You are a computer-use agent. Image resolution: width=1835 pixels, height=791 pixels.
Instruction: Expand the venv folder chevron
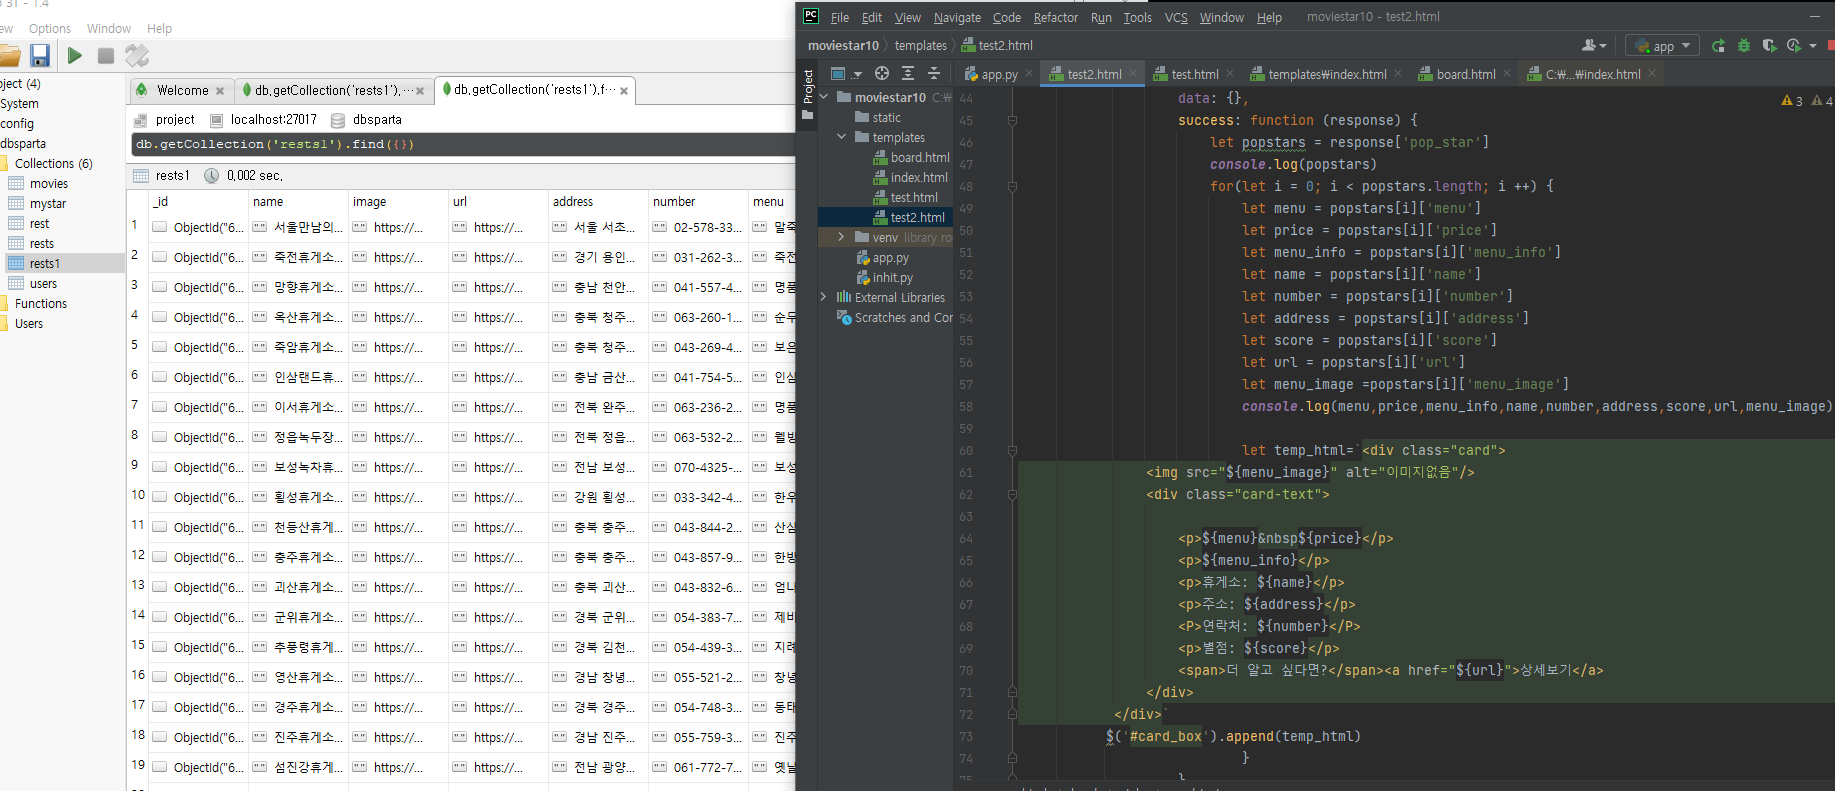coord(841,237)
